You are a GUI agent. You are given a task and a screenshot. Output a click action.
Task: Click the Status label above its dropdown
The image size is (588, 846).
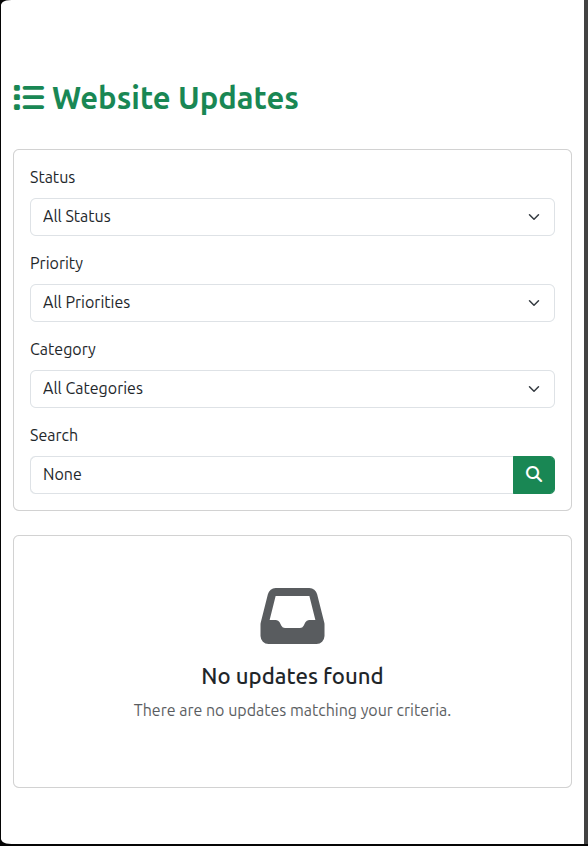pyautogui.click(x=51, y=177)
